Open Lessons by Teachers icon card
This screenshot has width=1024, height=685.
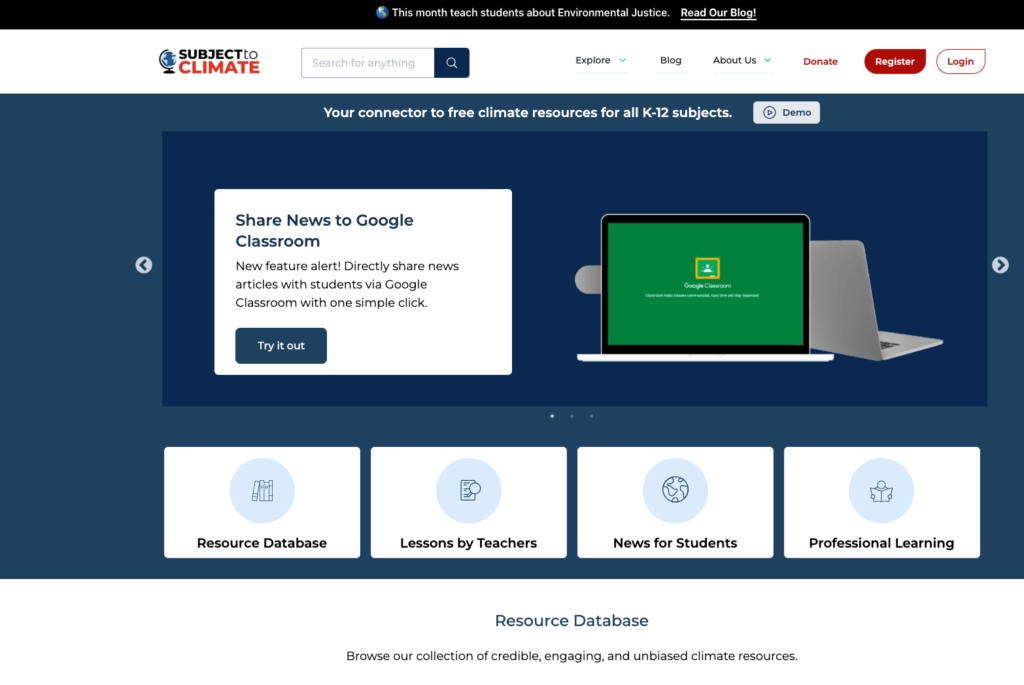[468, 491]
